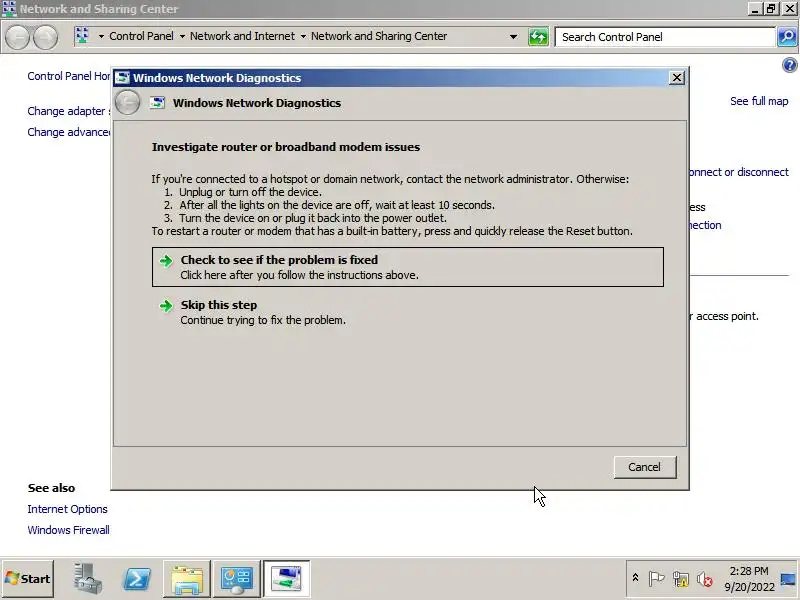
Task: Open Change advanced sharing settings link
Action: coord(69,132)
